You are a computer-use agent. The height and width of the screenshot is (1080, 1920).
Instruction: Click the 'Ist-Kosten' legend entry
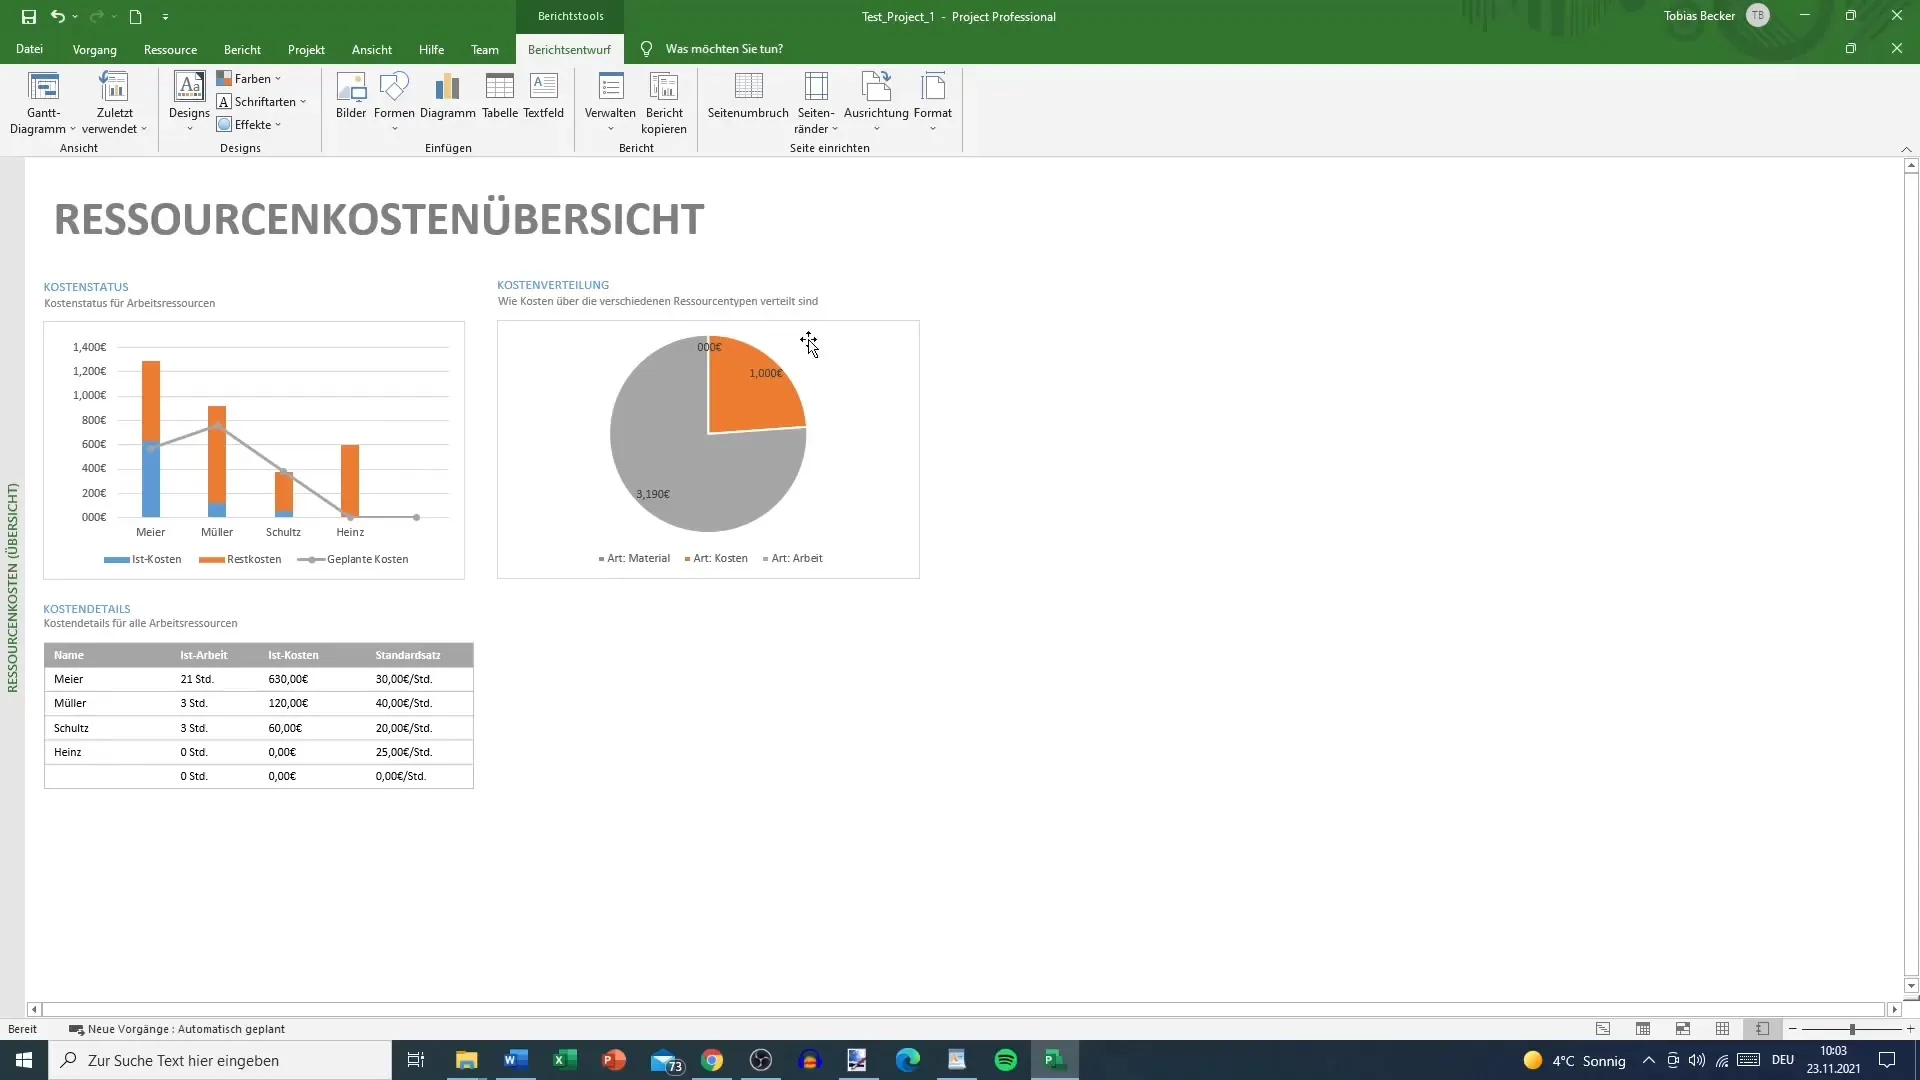coord(143,559)
